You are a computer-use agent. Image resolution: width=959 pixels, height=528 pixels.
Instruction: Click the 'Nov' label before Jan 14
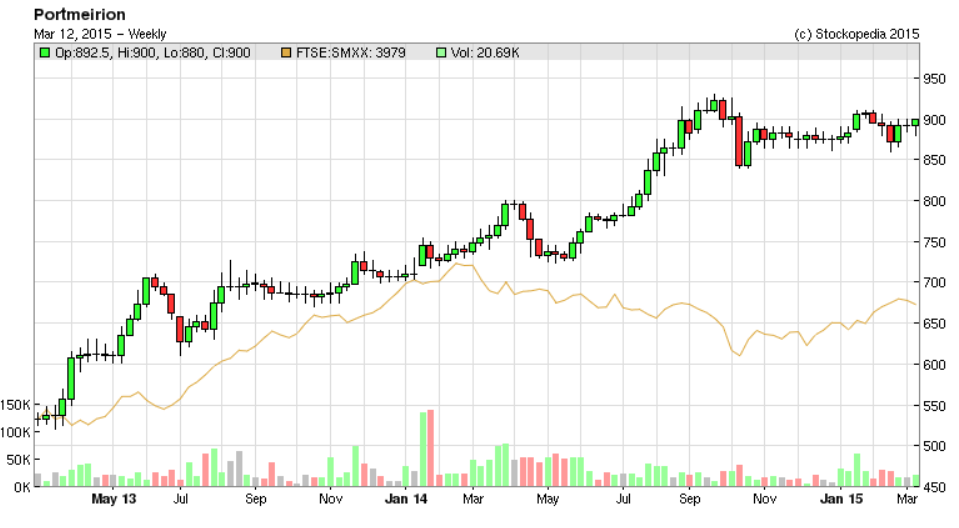pyautogui.click(x=331, y=499)
